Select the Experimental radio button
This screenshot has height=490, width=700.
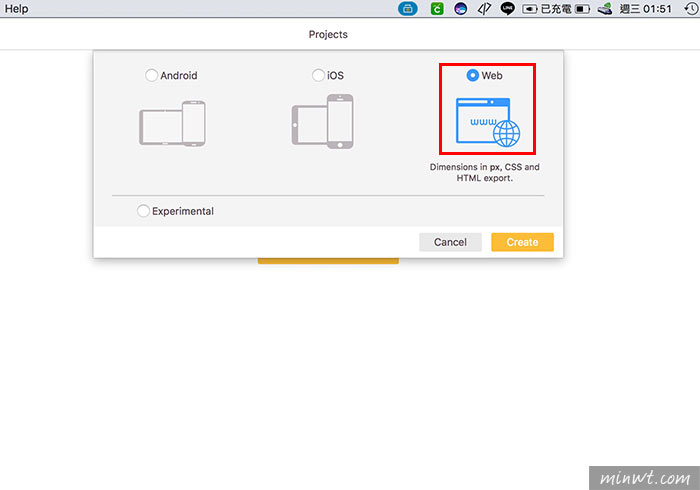(x=143, y=211)
